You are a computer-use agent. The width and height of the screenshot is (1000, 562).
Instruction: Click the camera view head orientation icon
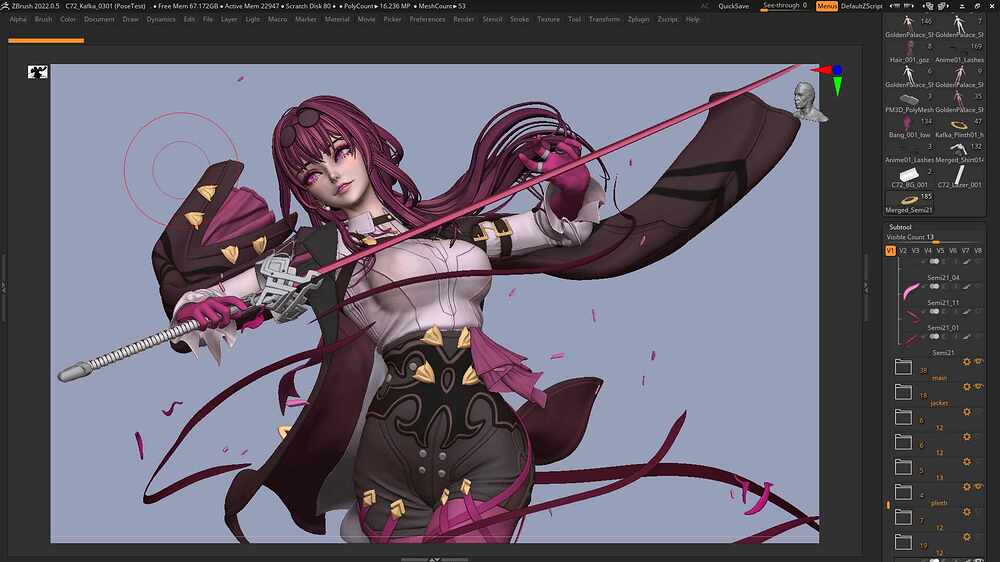[809, 102]
